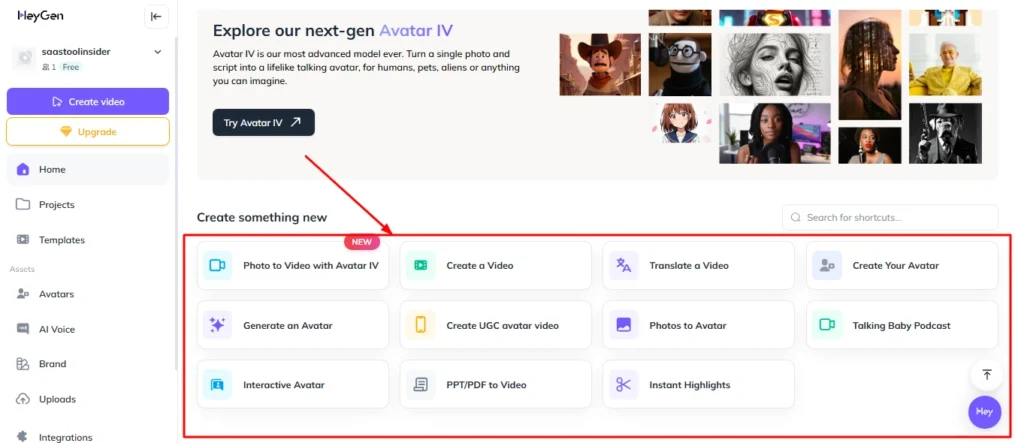This screenshot has height=443, width=1024.
Task: Click the Templates film icon
Action: point(23,240)
